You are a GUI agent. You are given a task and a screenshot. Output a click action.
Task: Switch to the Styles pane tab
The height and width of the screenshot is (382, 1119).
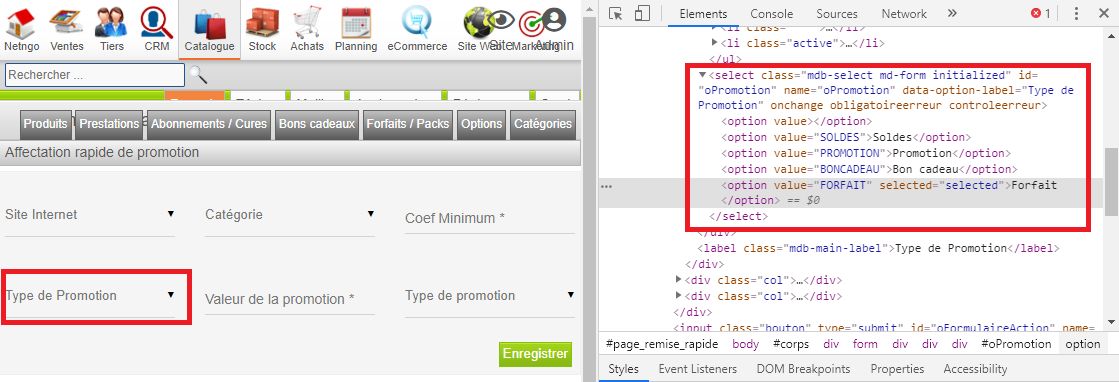[x=623, y=369]
